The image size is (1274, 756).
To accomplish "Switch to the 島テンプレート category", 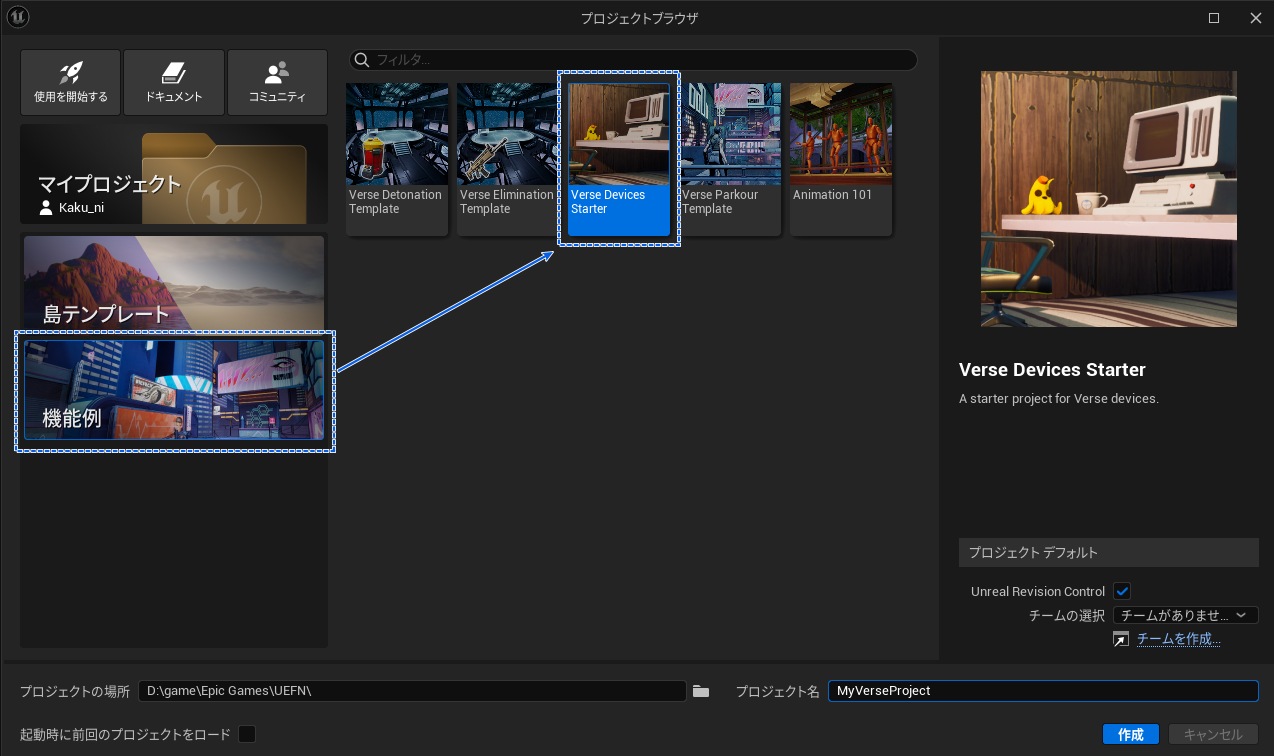I will click(x=173, y=283).
